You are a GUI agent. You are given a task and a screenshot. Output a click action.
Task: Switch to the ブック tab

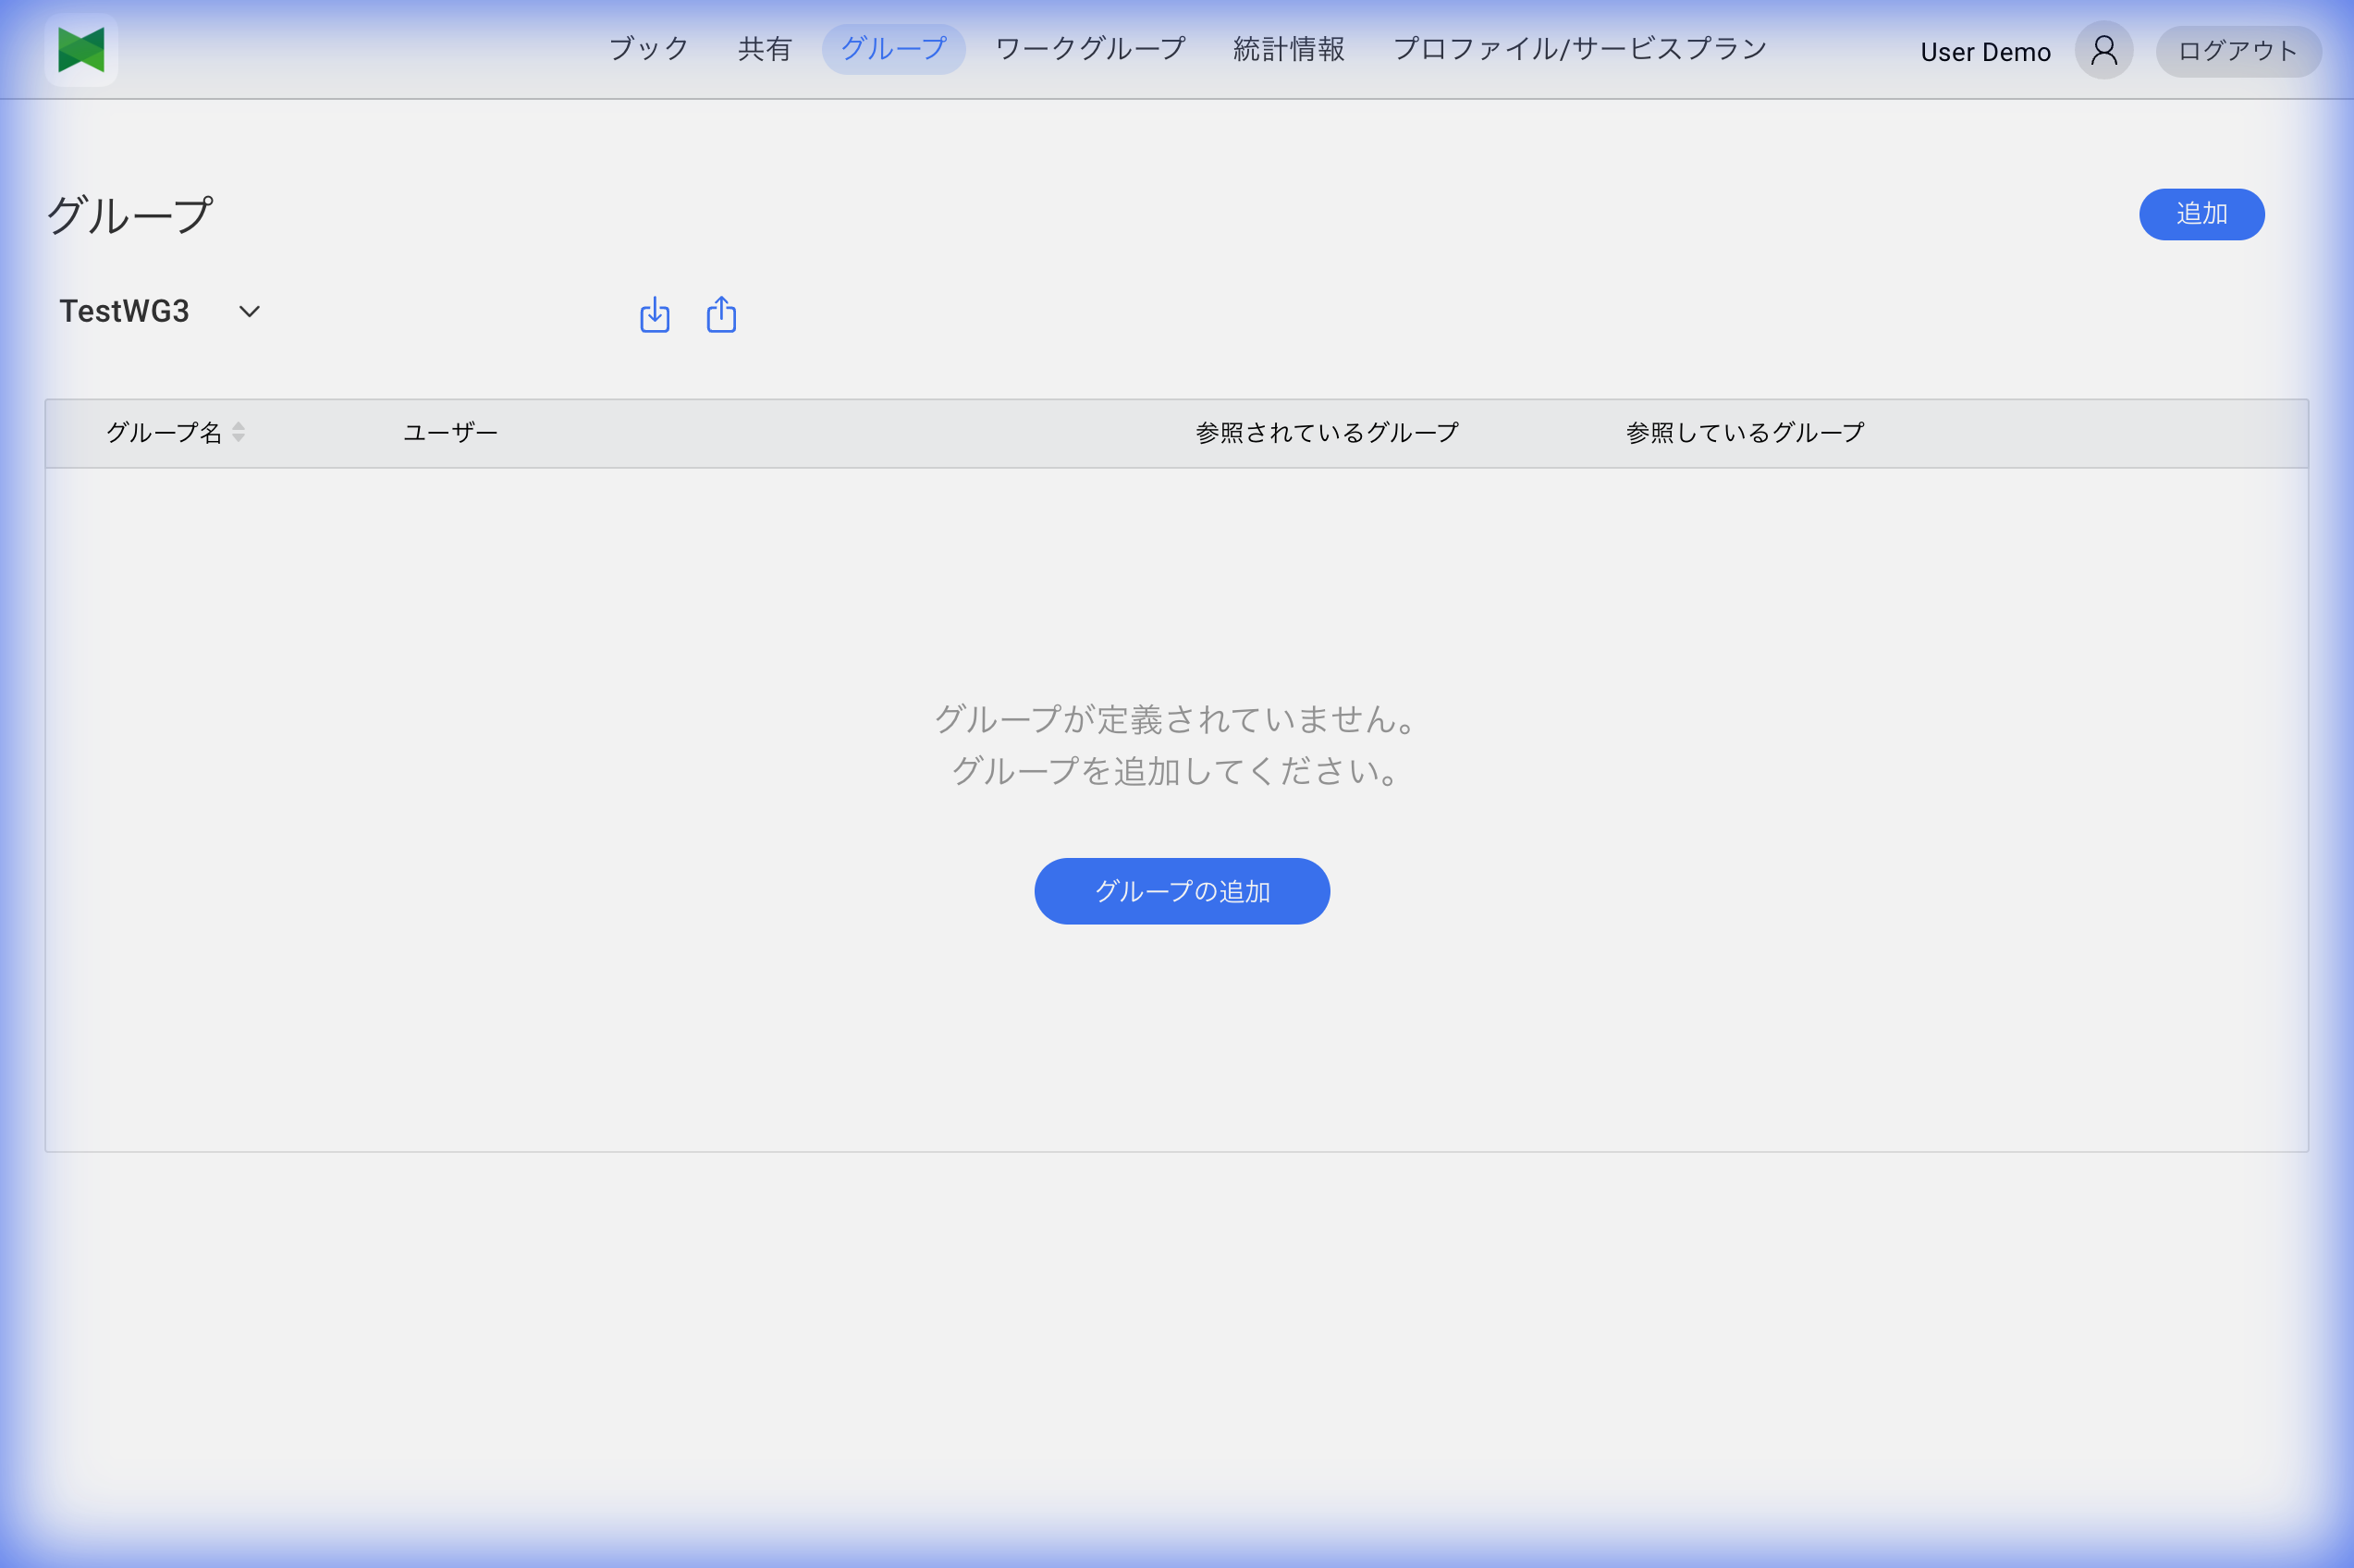(648, 48)
